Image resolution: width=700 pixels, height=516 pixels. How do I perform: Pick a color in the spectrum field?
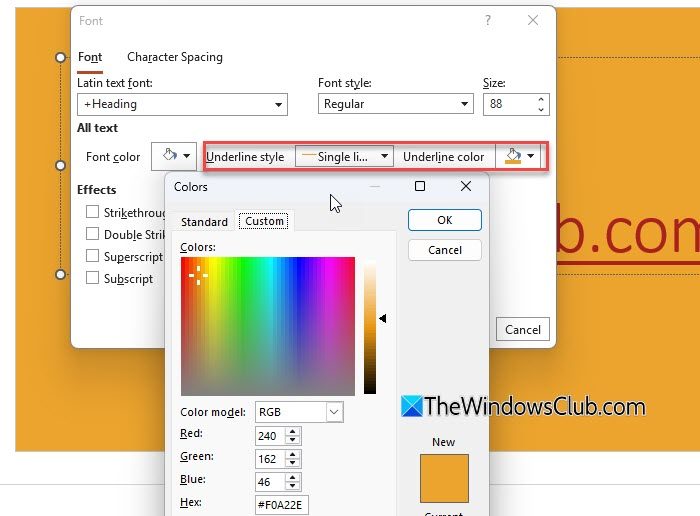pyautogui.click(x=268, y=326)
